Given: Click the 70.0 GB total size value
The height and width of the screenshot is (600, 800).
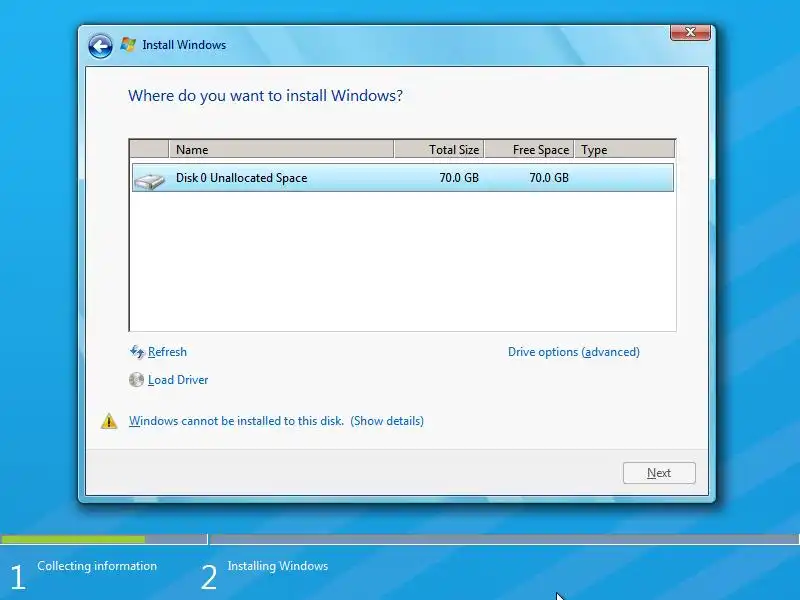Looking at the screenshot, I should (459, 178).
